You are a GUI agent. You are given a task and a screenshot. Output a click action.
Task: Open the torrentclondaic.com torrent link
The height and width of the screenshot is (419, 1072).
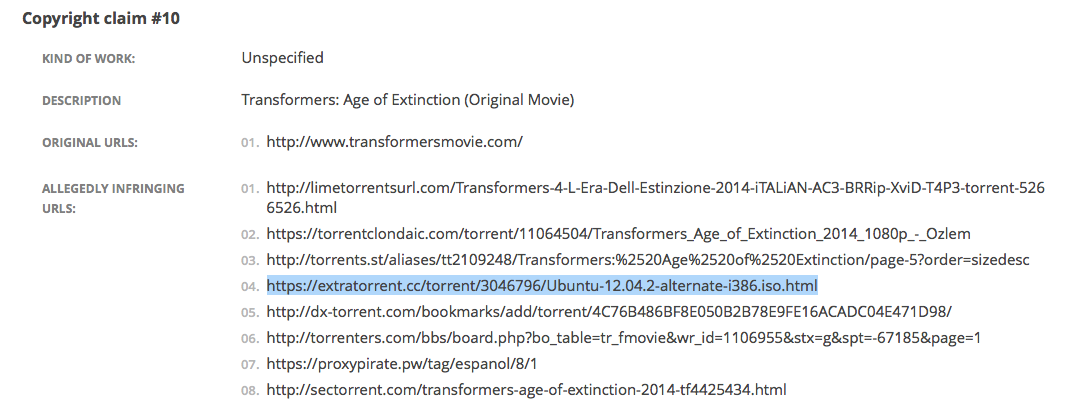tap(618, 234)
